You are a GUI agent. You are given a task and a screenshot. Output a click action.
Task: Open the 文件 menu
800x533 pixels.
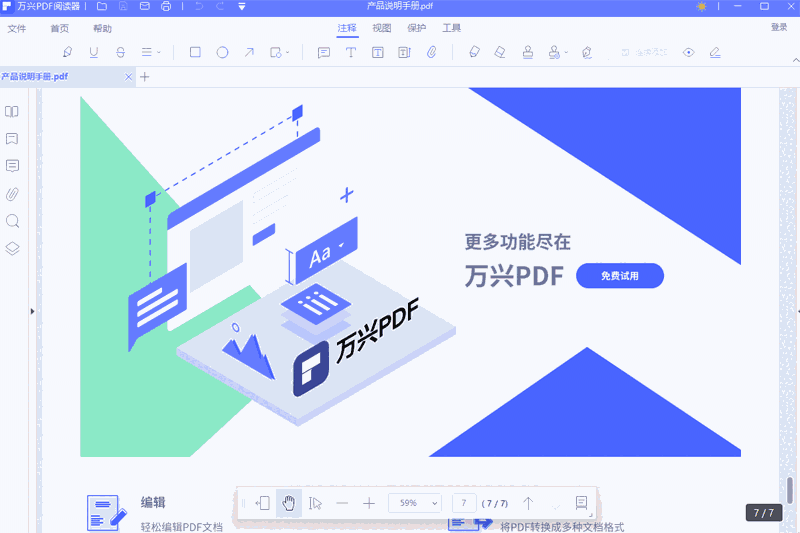17,29
